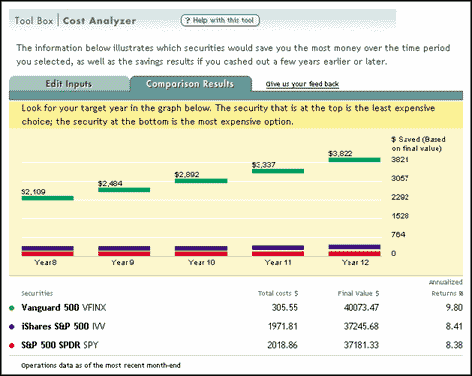Click the Year 8 axis label

[46, 262]
